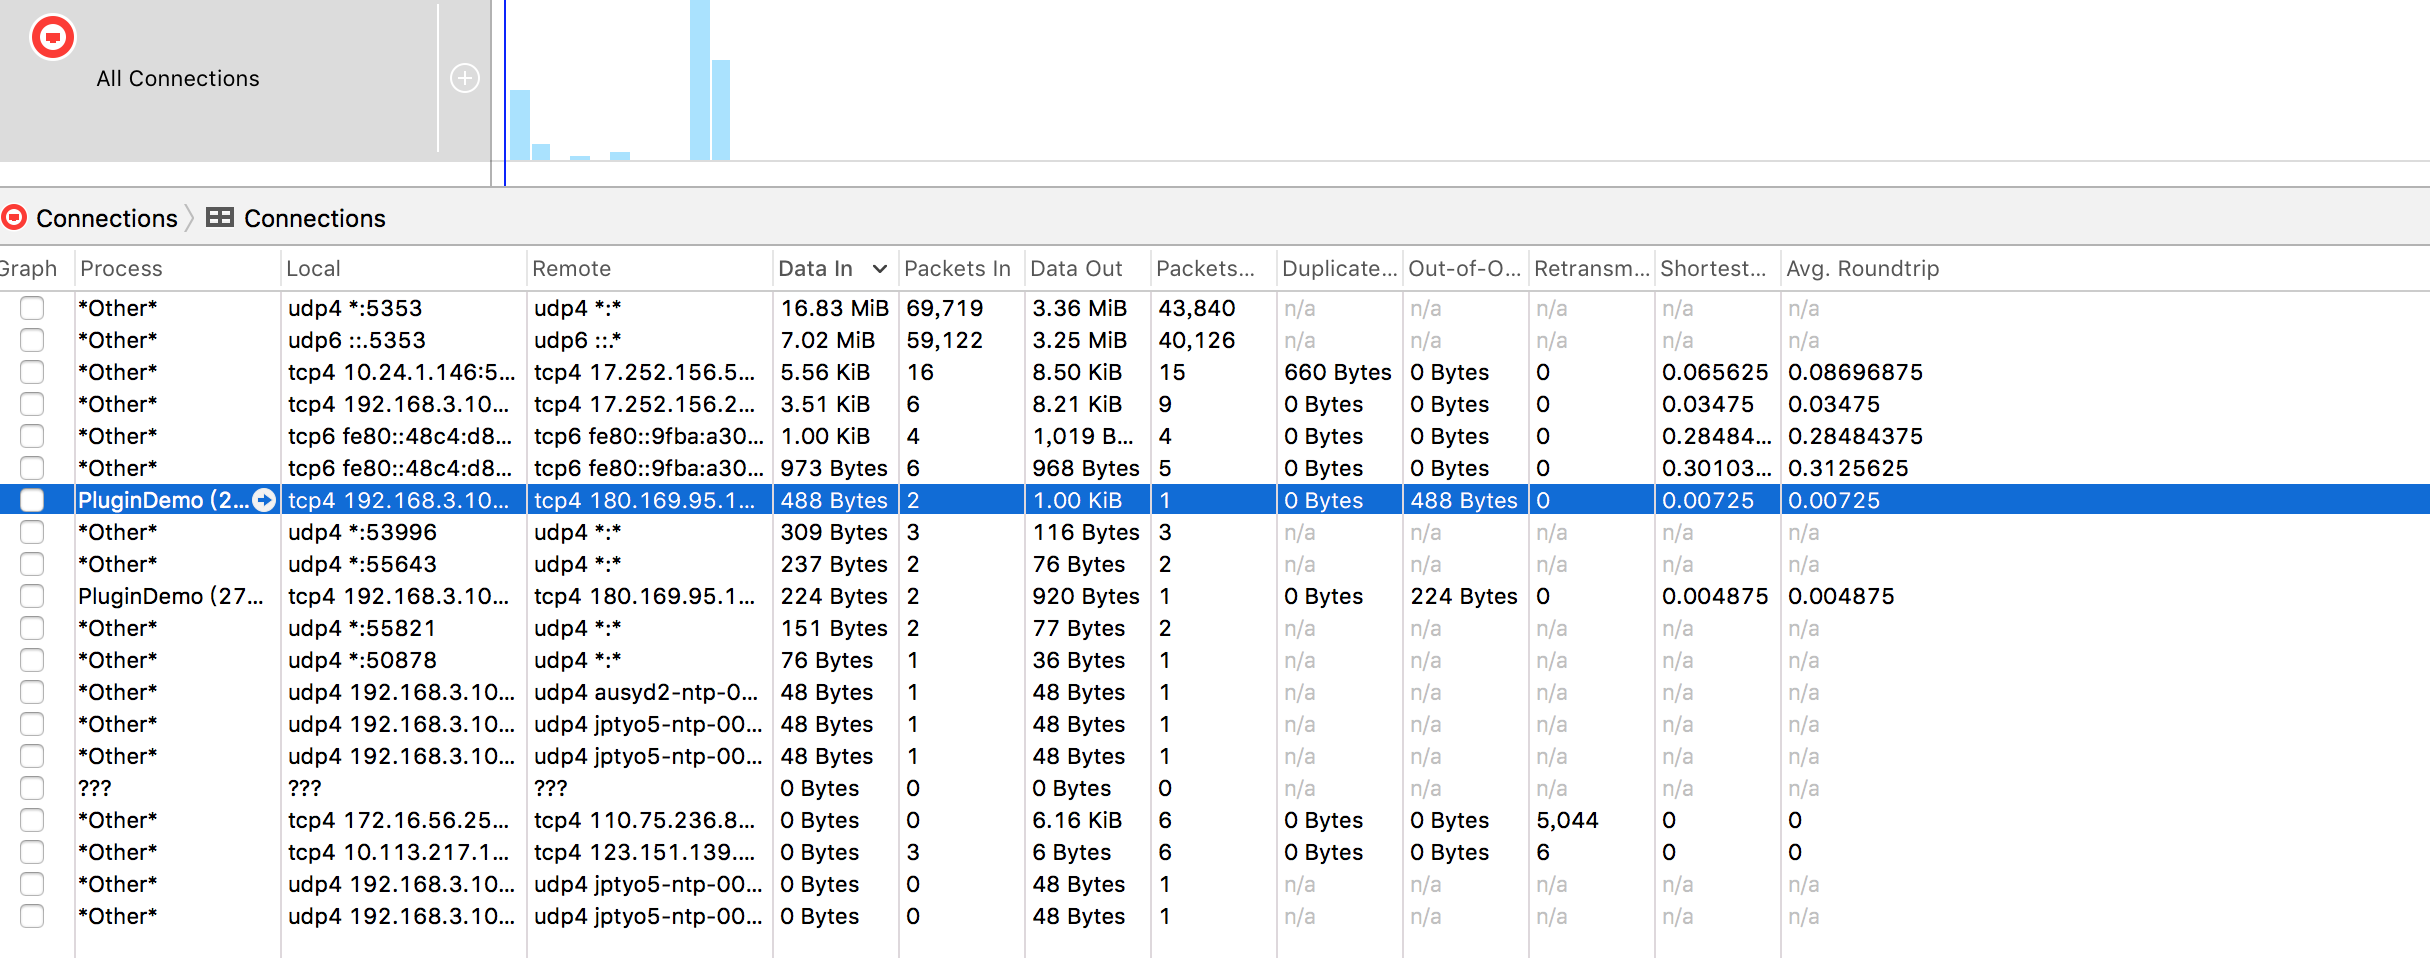
Task: Check graph box for udp4 *:50878 row
Action: 32,660
